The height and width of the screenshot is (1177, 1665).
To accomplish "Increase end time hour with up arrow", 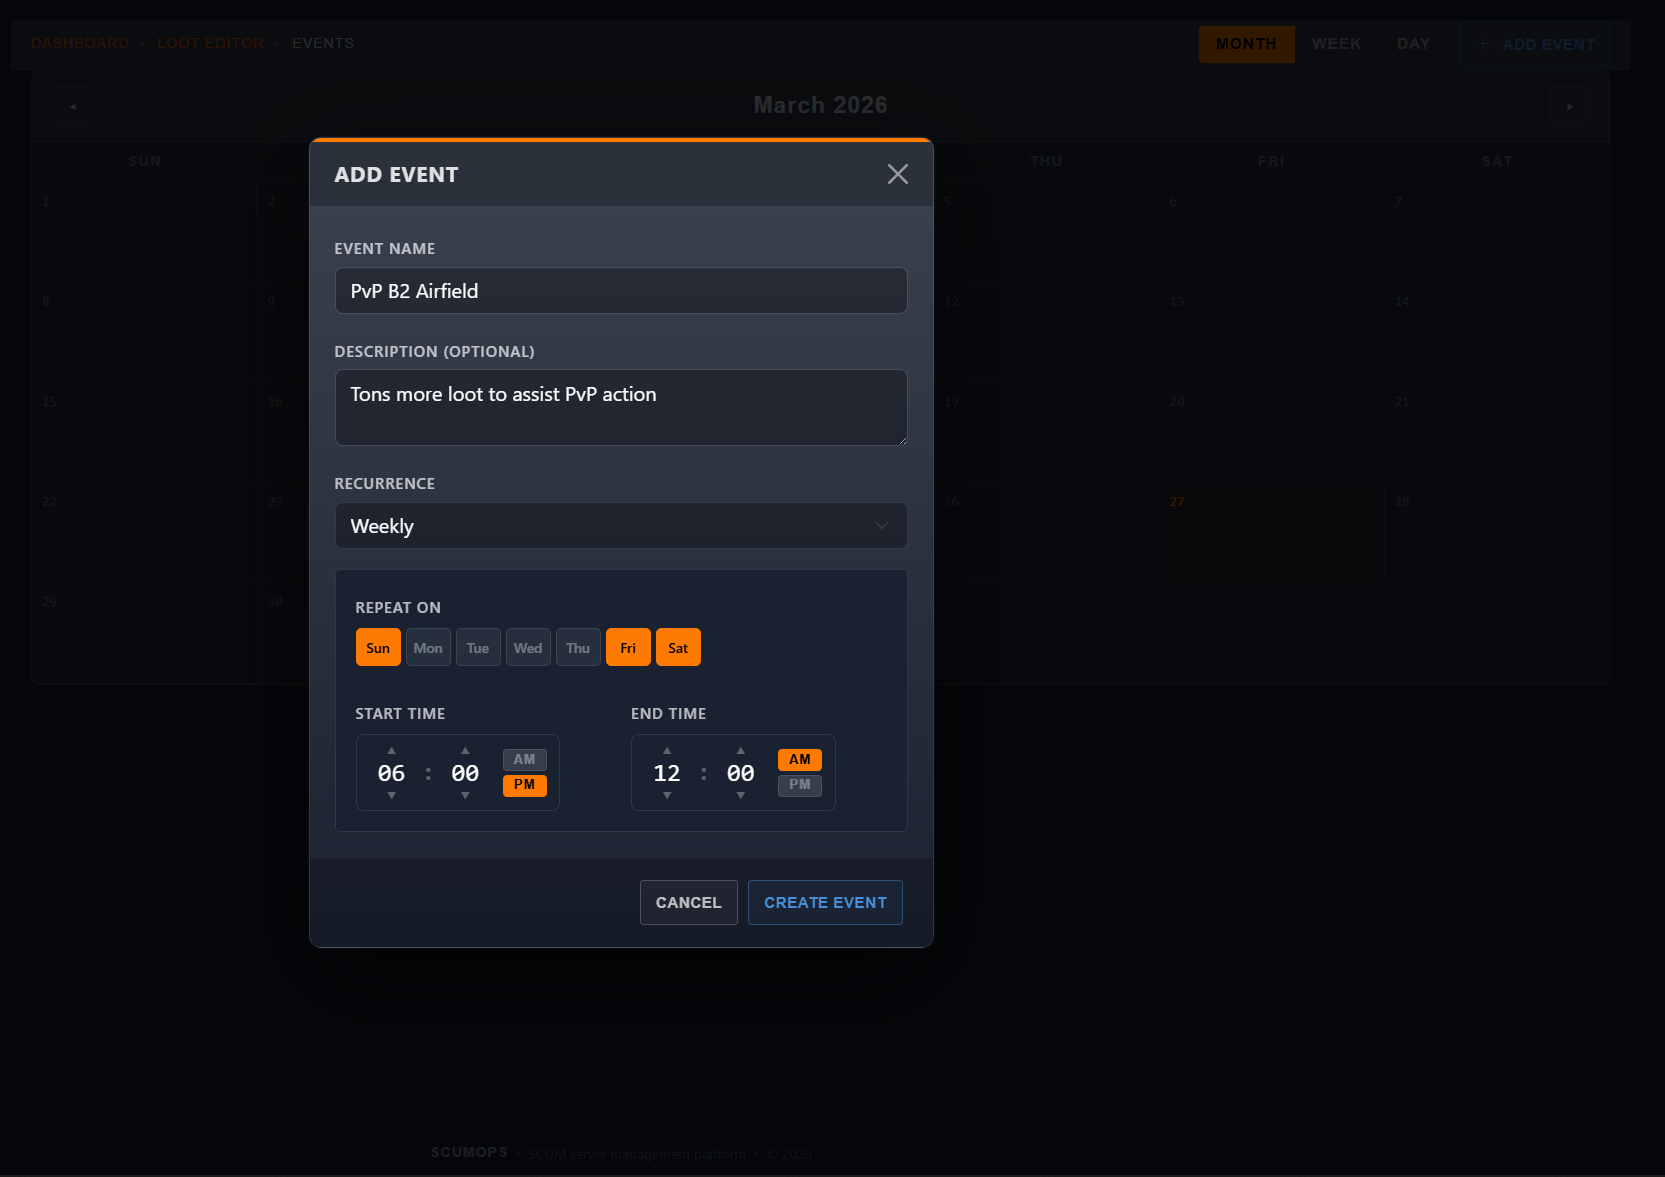I will (667, 750).
